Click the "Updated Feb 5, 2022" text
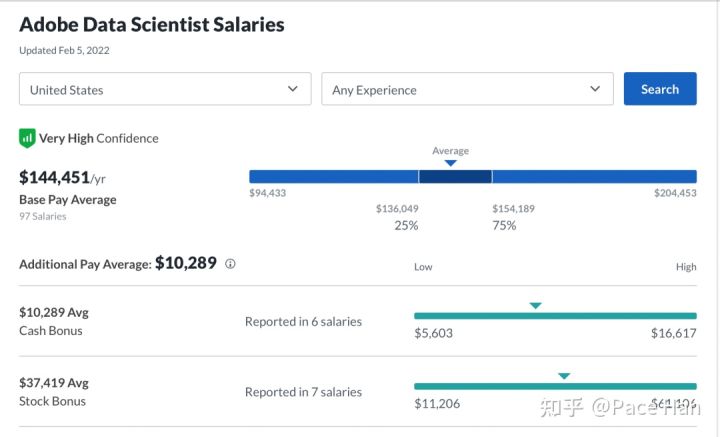Viewport: 720px width, 437px height. point(64,50)
